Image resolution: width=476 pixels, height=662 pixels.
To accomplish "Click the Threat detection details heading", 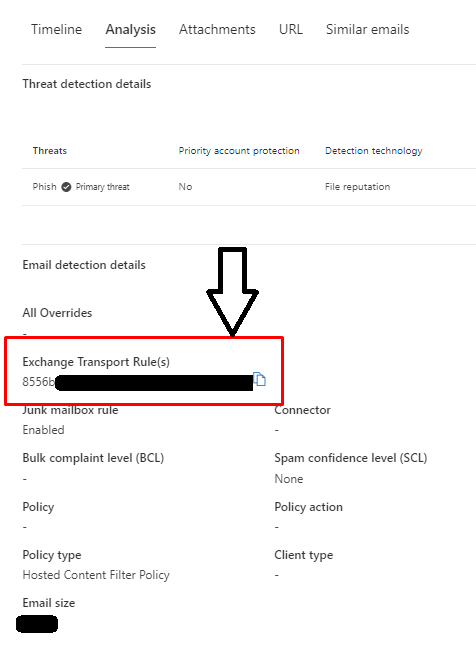I will pyautogui.click(x=87, y=84).
